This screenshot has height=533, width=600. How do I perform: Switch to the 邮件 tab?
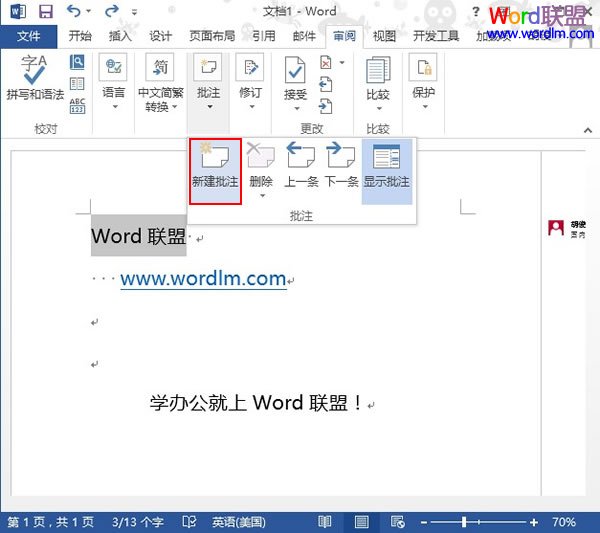(304, 36)
